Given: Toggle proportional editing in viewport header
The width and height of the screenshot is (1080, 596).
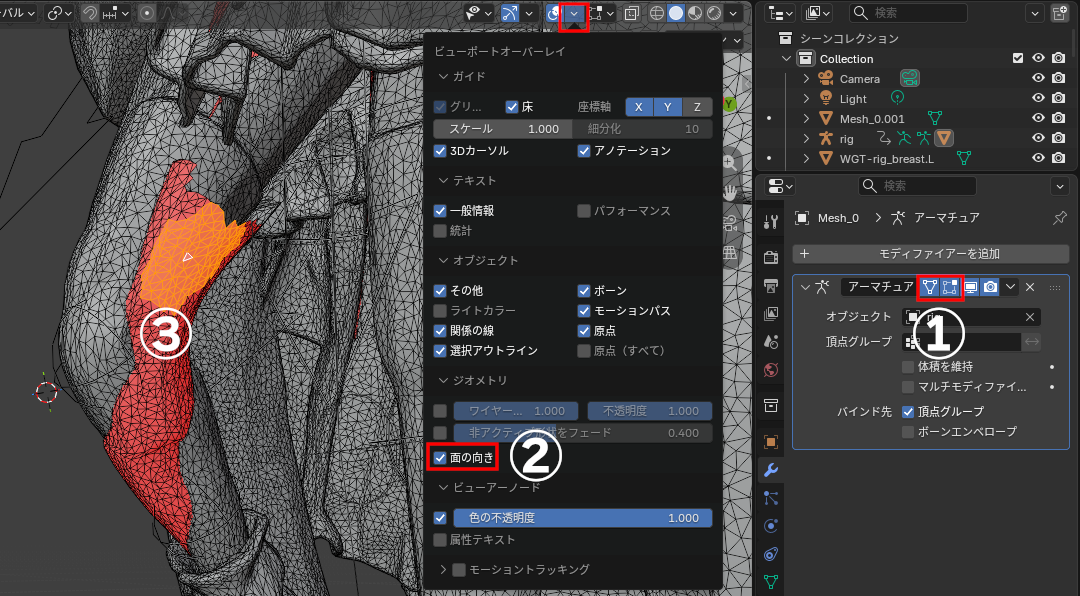Looking at the screenshot, I should tap(146, 13).
